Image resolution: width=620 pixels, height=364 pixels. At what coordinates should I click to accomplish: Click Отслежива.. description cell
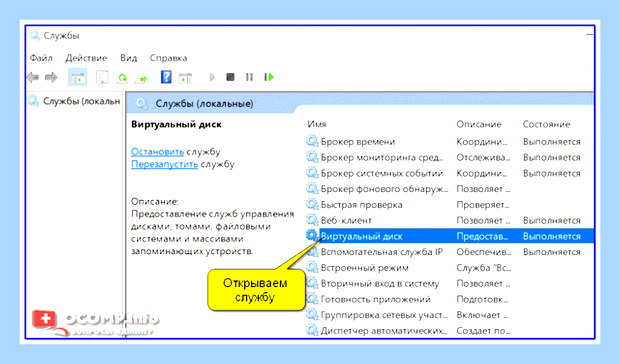click(x=483, y=157)
